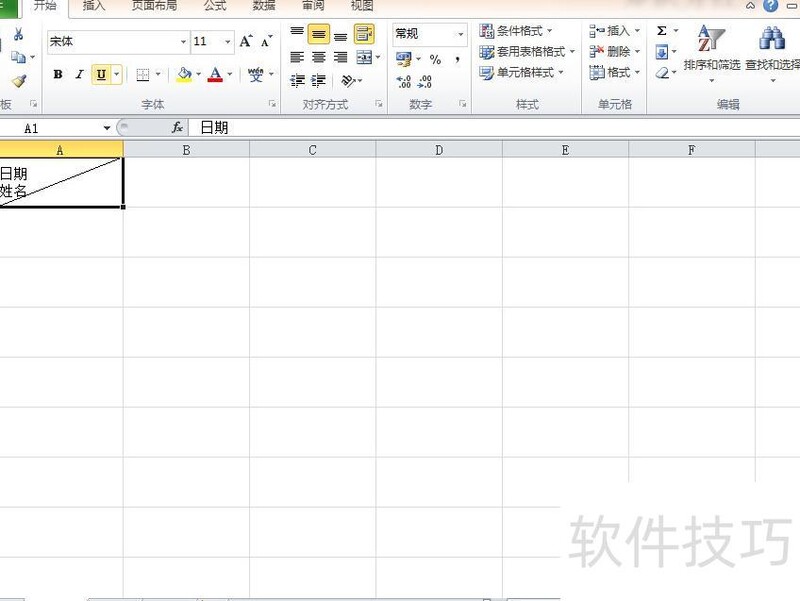Click formula bar showing 日期
This screenshot has height=601, width=800.
tap(494, 128)
